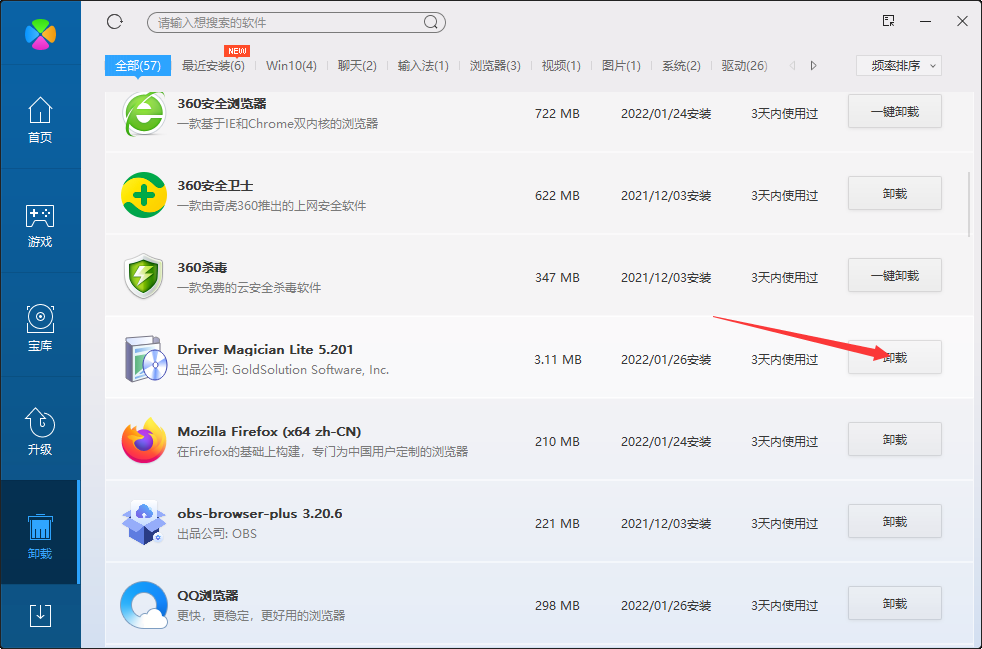The height and width of the screenshot is (649, 982).
Task: Switch to 驱动(26) tab
Action: click(x=745, y=66)
